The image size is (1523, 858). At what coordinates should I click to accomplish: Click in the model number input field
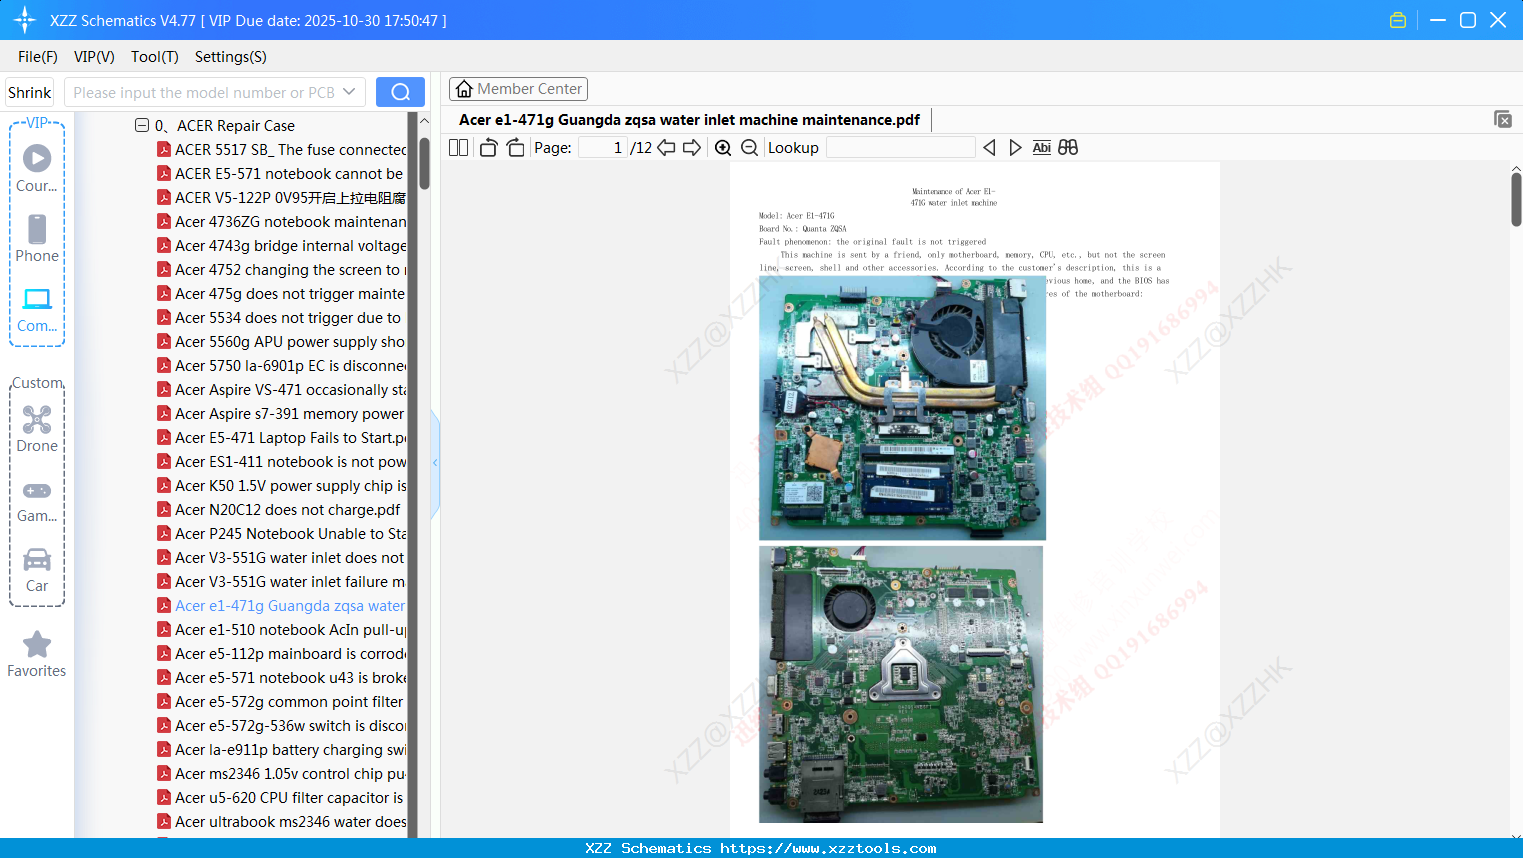pyautogui.click(x=204, y=92)
